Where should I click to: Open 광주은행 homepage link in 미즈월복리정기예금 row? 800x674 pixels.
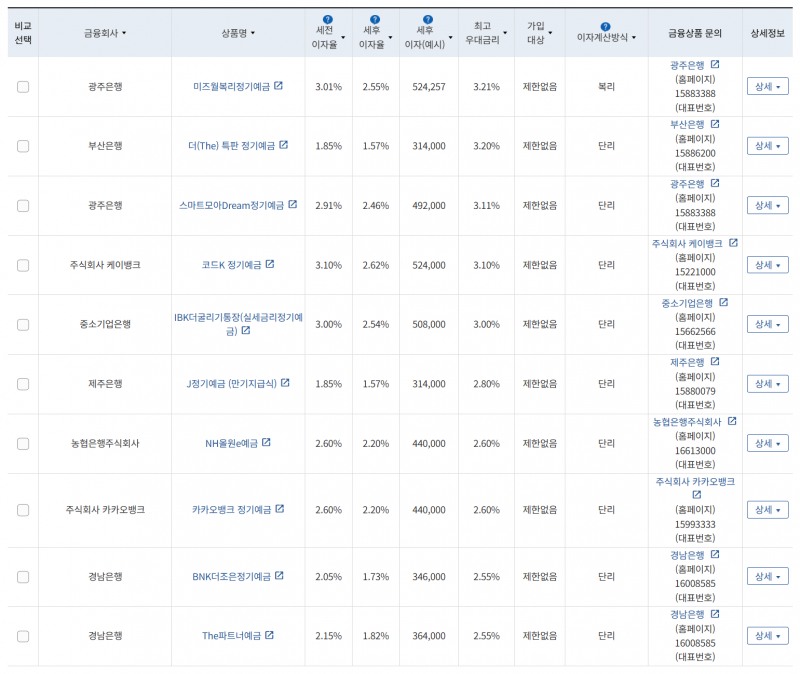coord(687,65)
